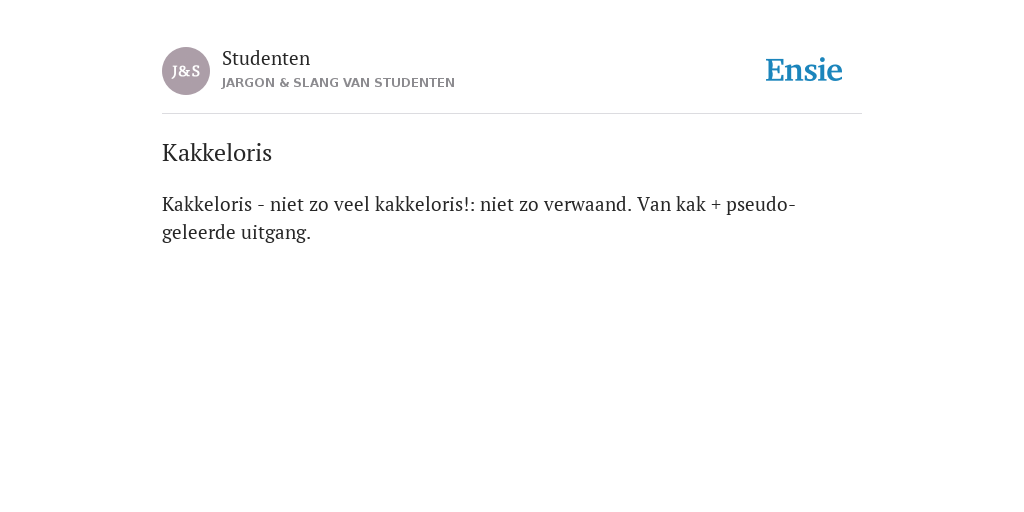Click the dash after the first Kakkeloris
This screenshot has width=1024, height=512.
coord(261,206)
